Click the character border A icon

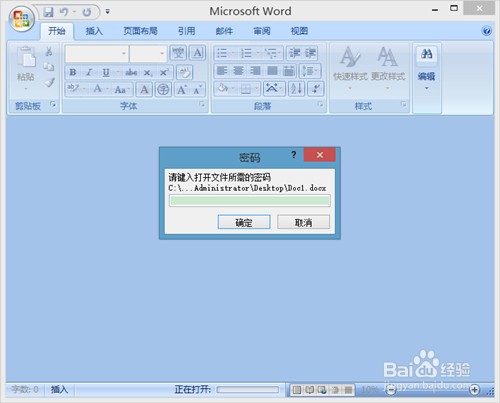click(x=198, y=53)
